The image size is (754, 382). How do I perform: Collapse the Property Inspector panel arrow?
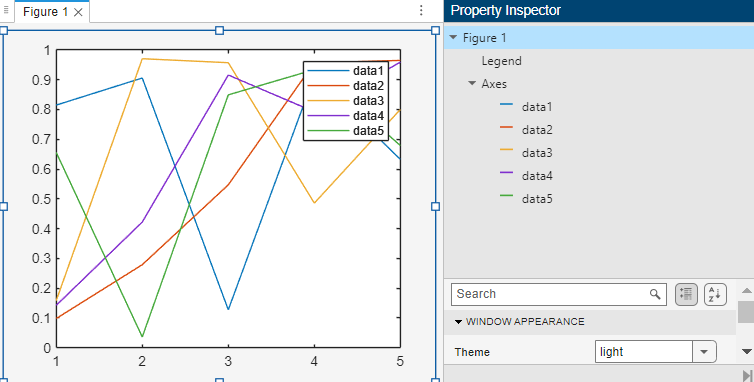pos(748,375)
